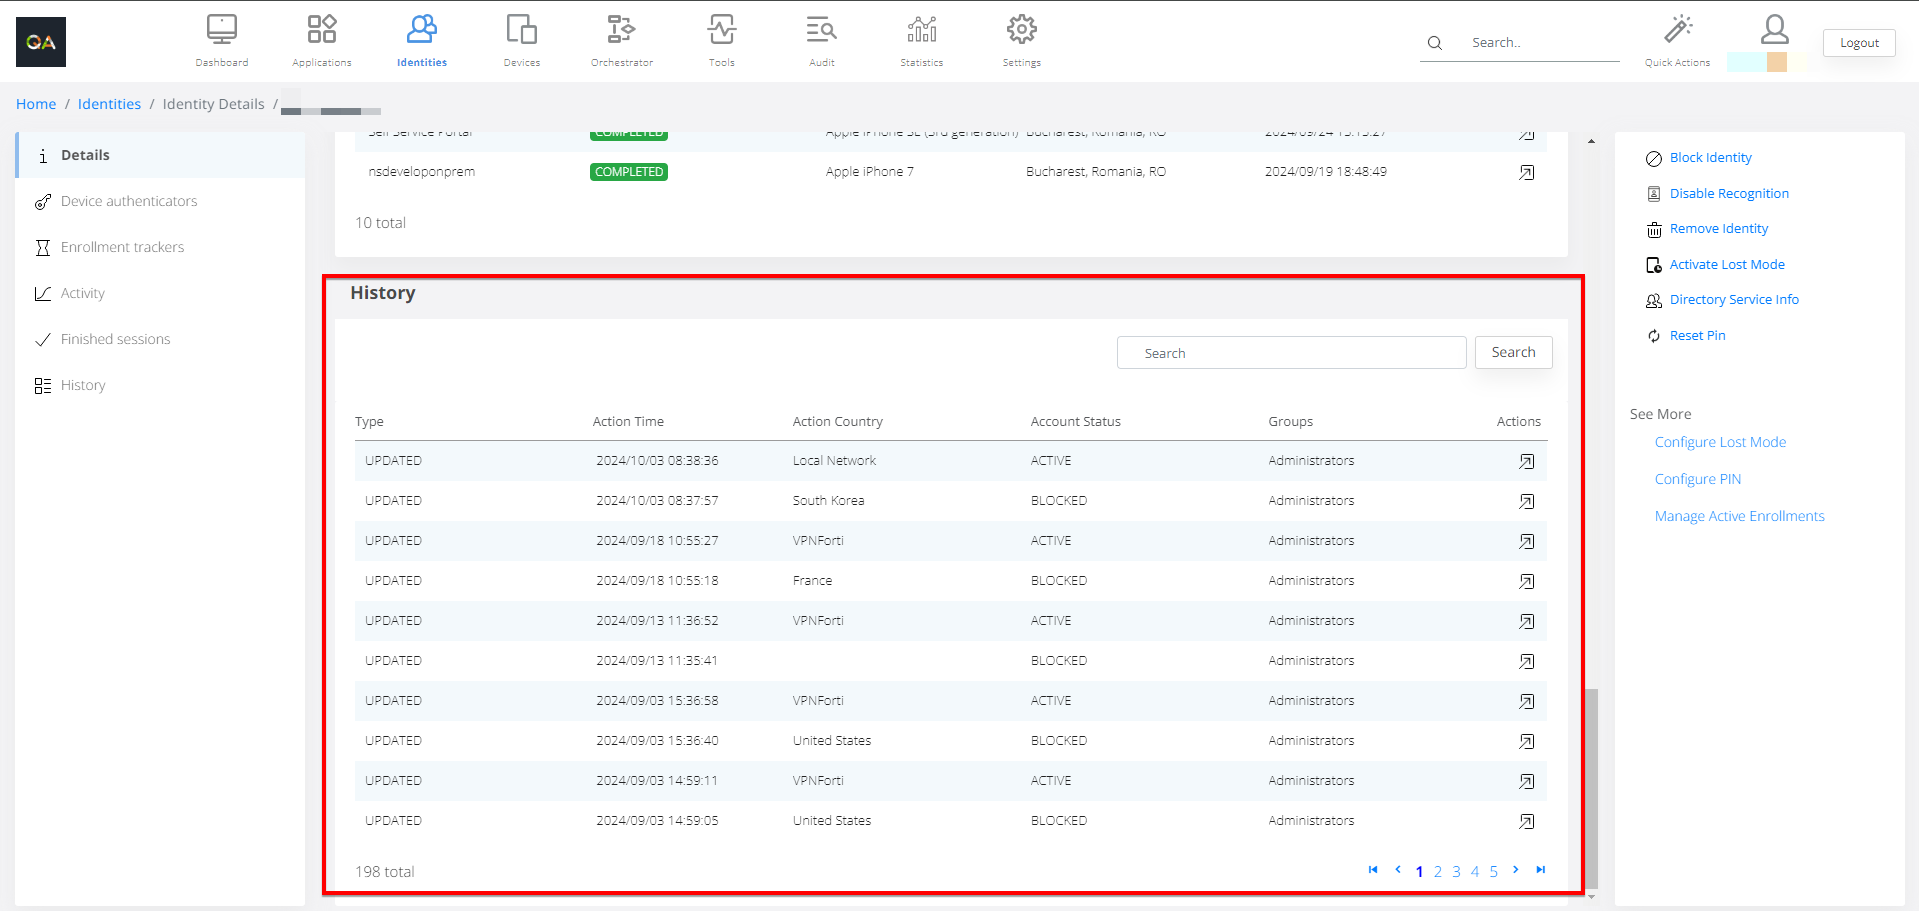The image size is (1919, 911).
Task: Click the user profile icon
Action: [x=1774, y=30]
